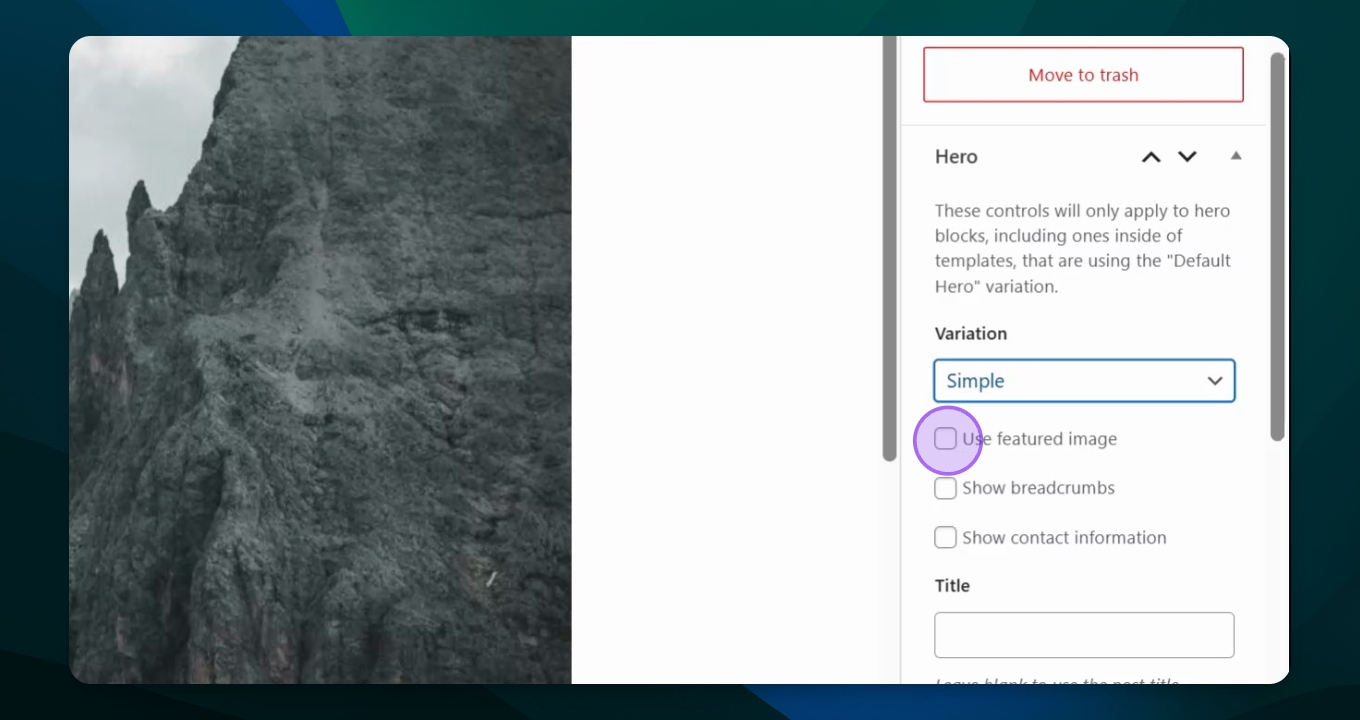The height and width of the screenshot is (720, 1360).
Task: Tick the Show breadcrumbs checkbox
Action: 945,488
